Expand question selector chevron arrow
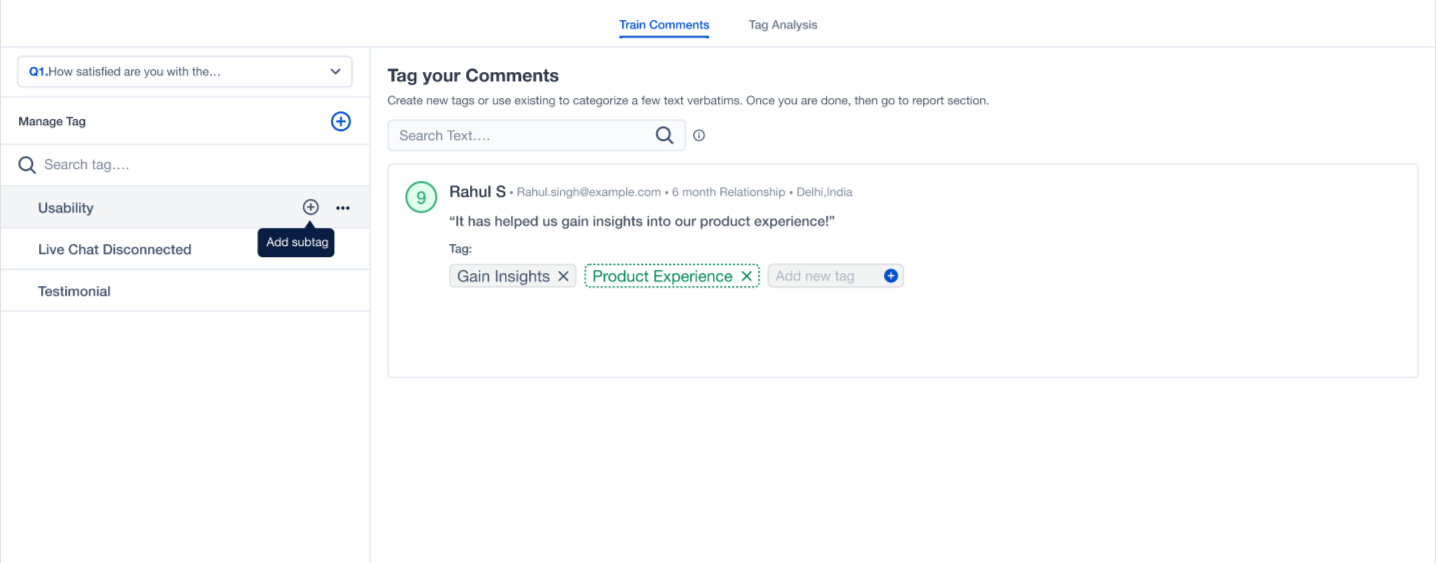The image size is (1436, 563). click(335, 72)
